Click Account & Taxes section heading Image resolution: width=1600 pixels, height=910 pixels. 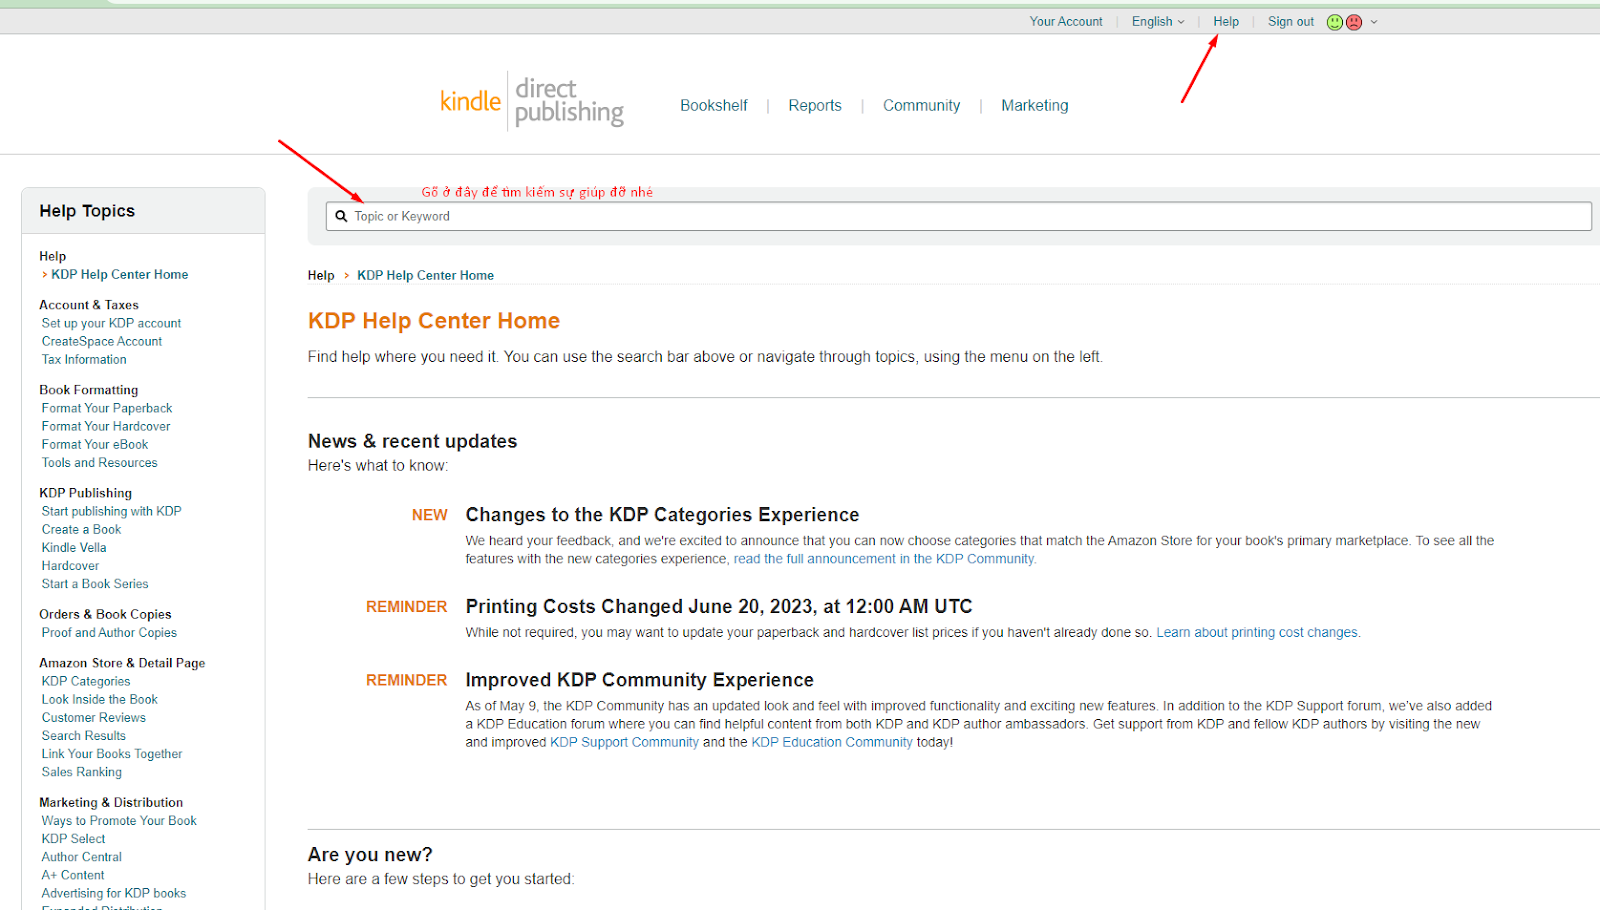point(89,305)
